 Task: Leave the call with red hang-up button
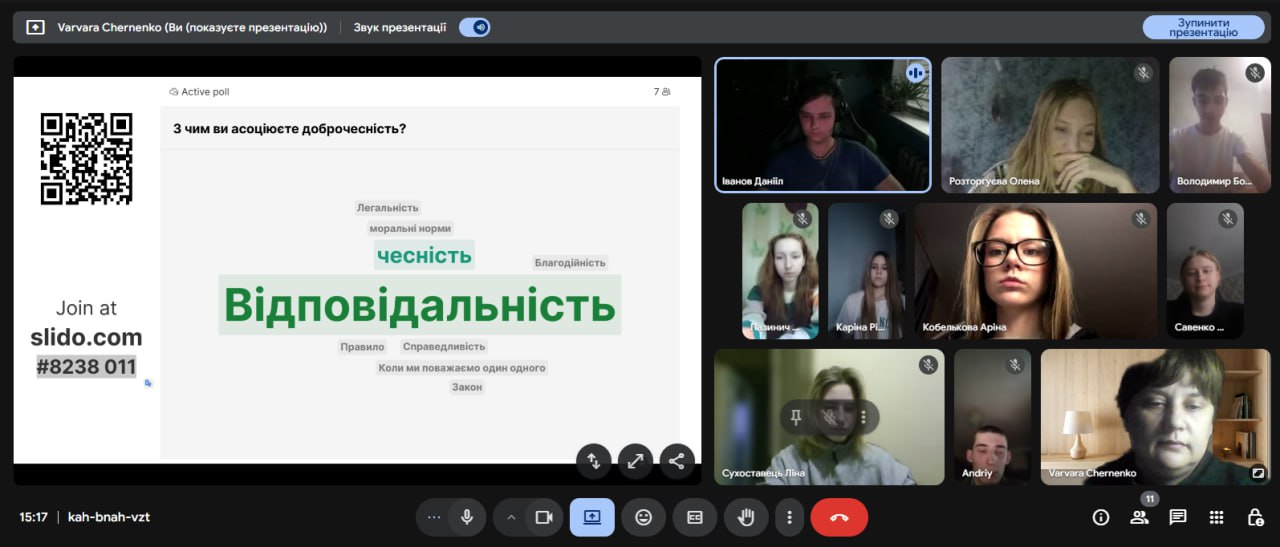point(839,517)
